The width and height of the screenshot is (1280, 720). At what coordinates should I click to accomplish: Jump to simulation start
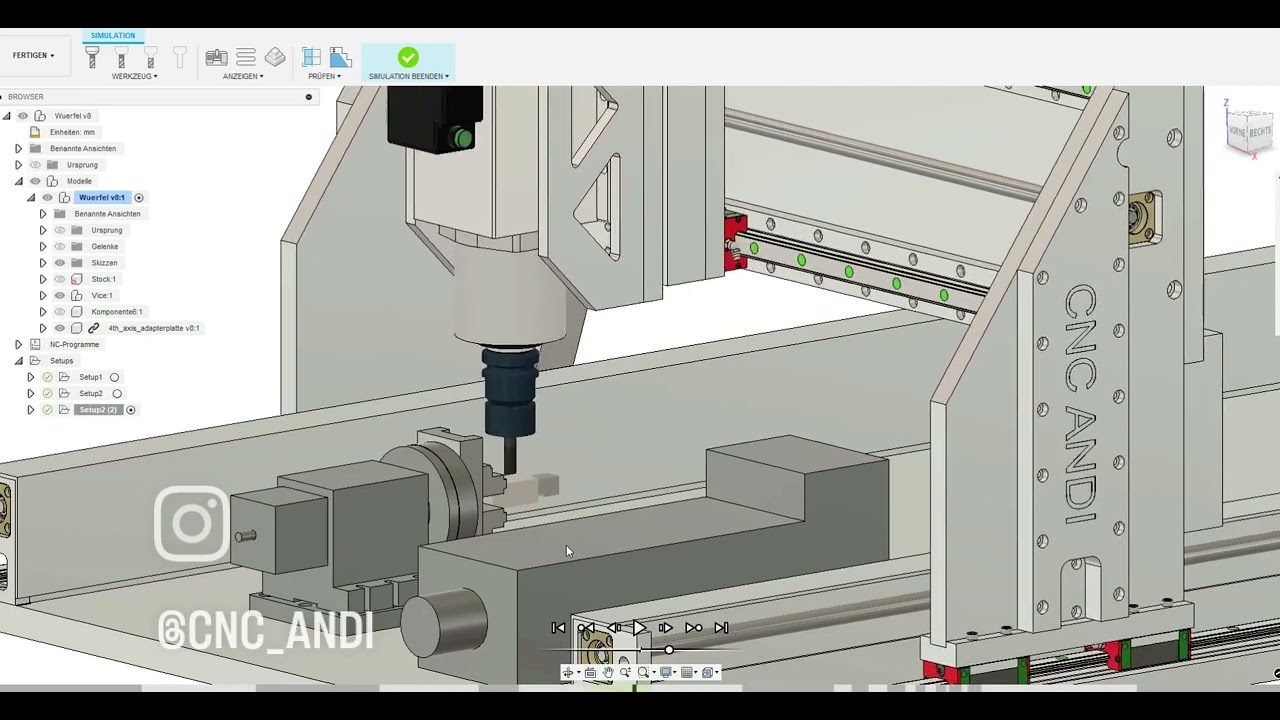coord(558,628)
